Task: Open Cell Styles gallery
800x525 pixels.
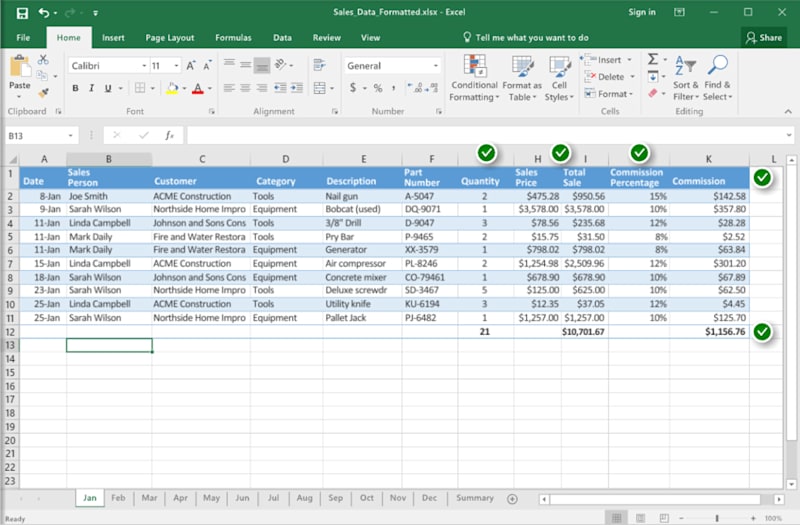Action: pyautogui.click(x=559, y=78)
